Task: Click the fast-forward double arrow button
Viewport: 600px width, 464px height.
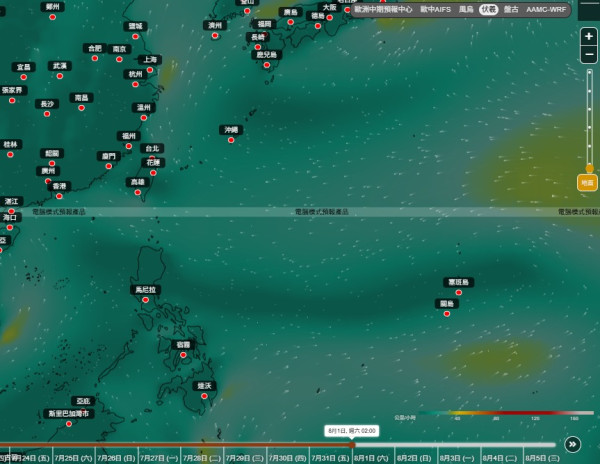Action: pos(572,444)
